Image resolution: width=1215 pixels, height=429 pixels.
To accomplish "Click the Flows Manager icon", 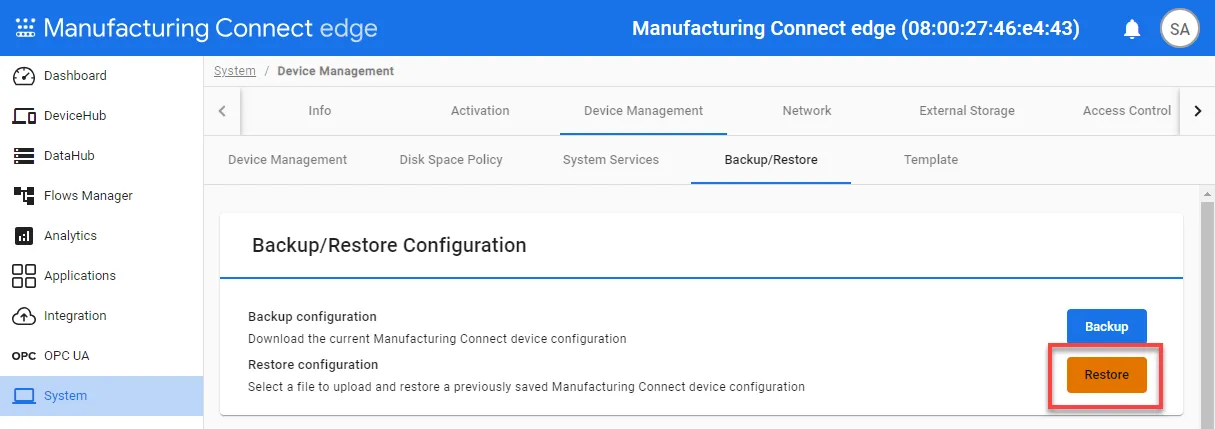I will (24, 196).
